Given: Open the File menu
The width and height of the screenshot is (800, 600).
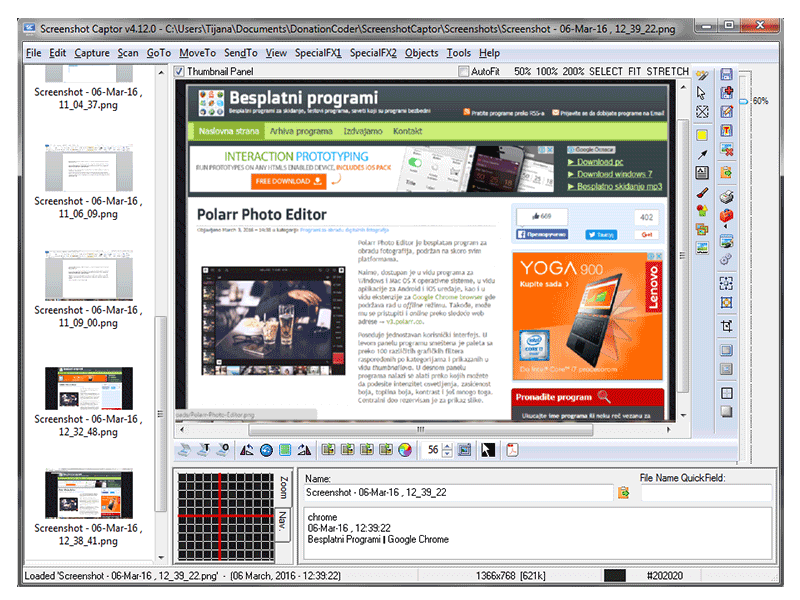Looking at the screenshot, I should pos(34,53).
